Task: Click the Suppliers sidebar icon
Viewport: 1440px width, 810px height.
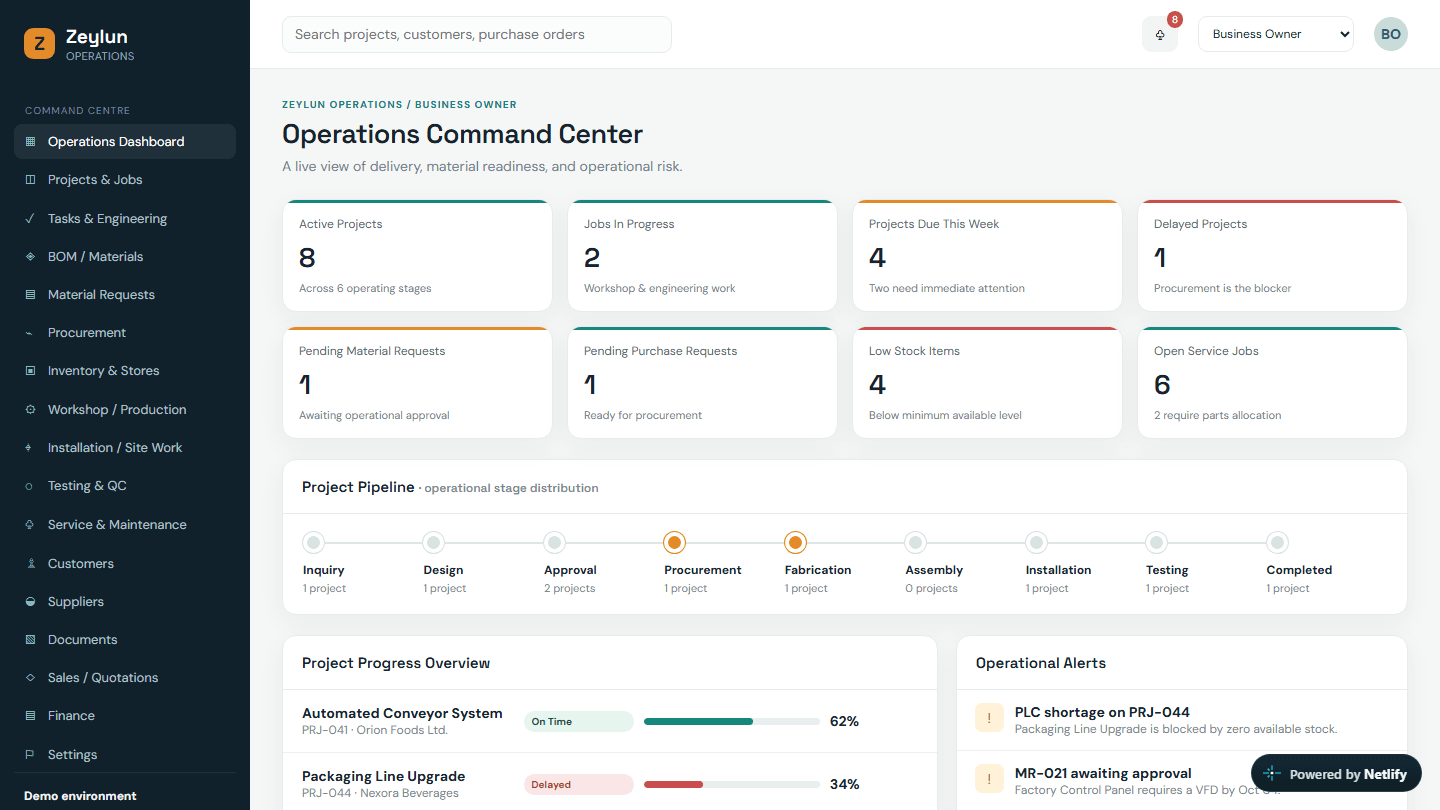Action: 29,602
